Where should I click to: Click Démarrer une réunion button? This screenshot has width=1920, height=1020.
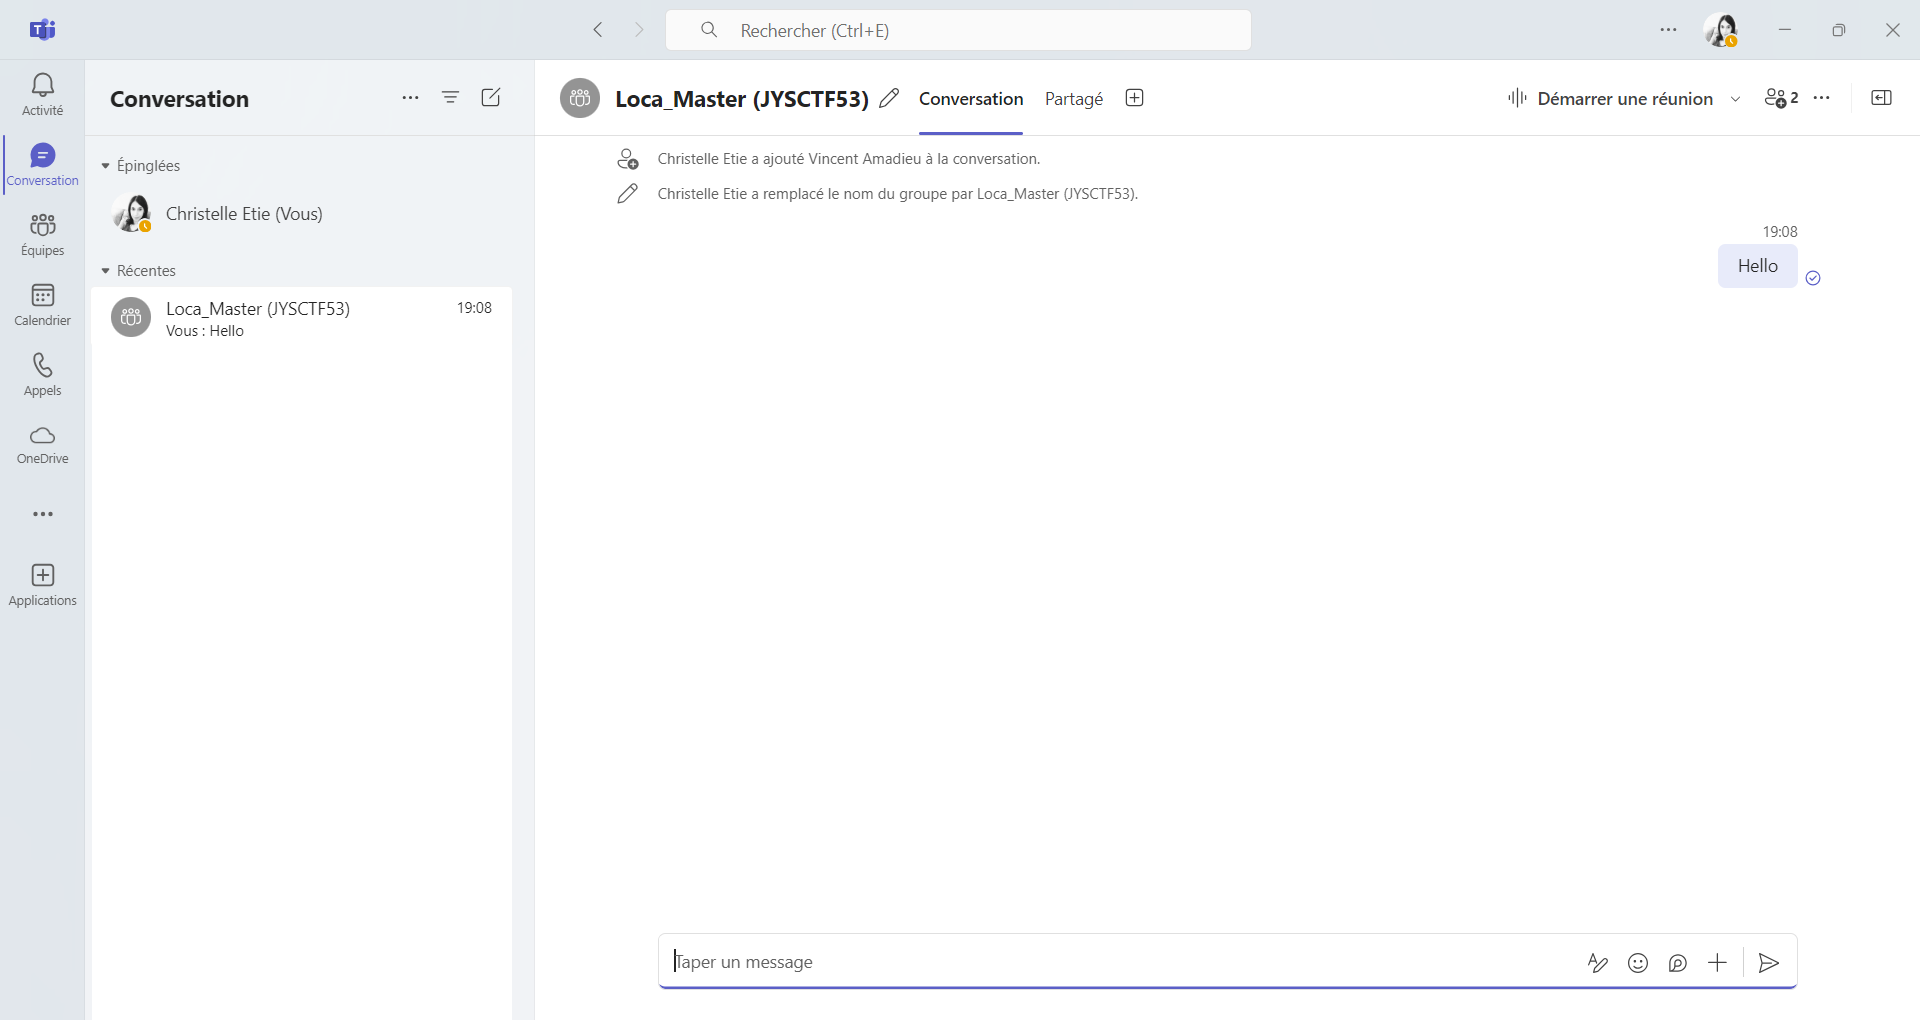tap(1611, 99)
